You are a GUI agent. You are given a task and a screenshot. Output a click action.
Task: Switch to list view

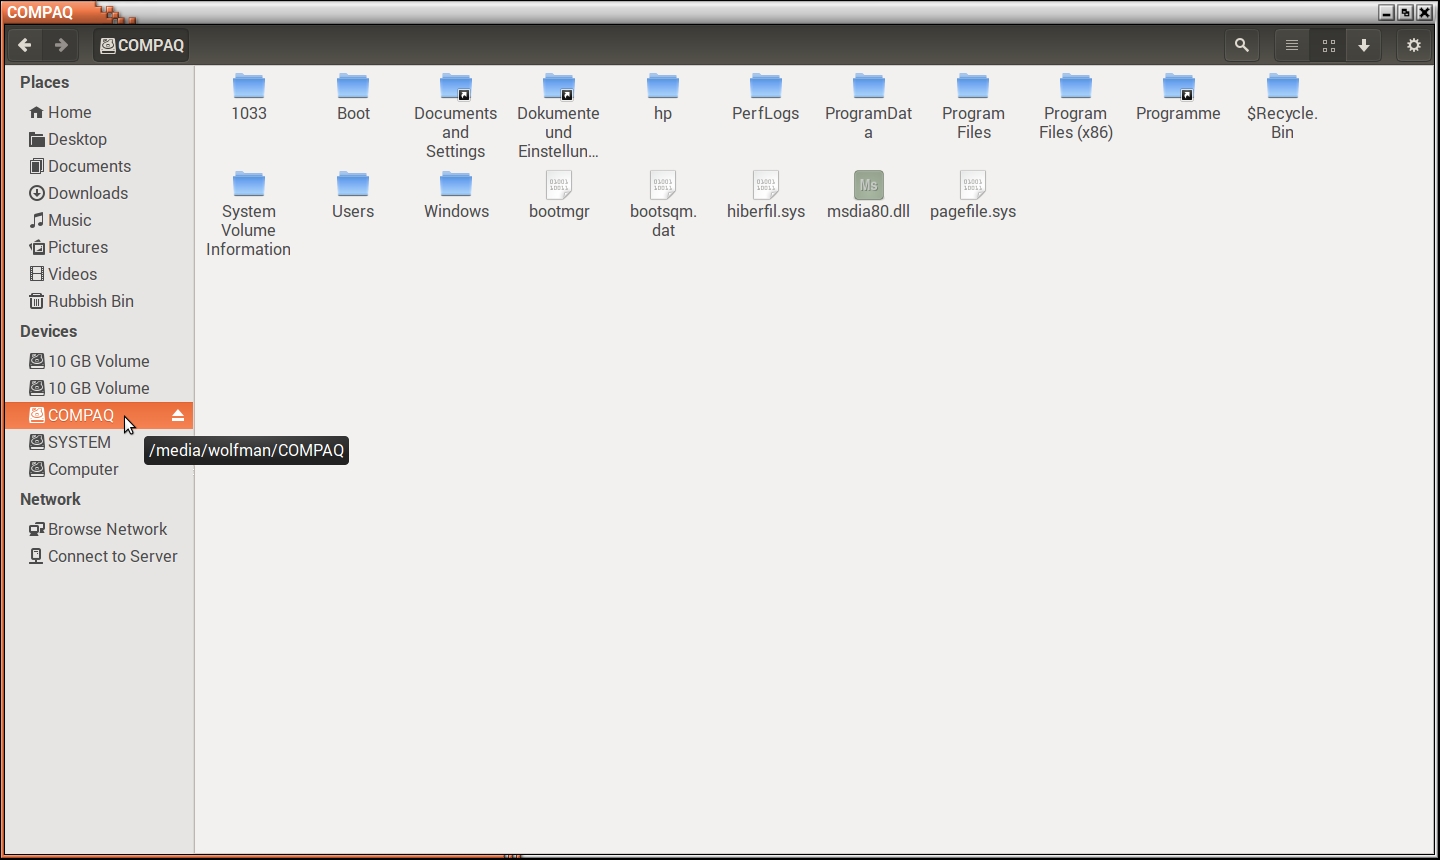coord(1292,45)
